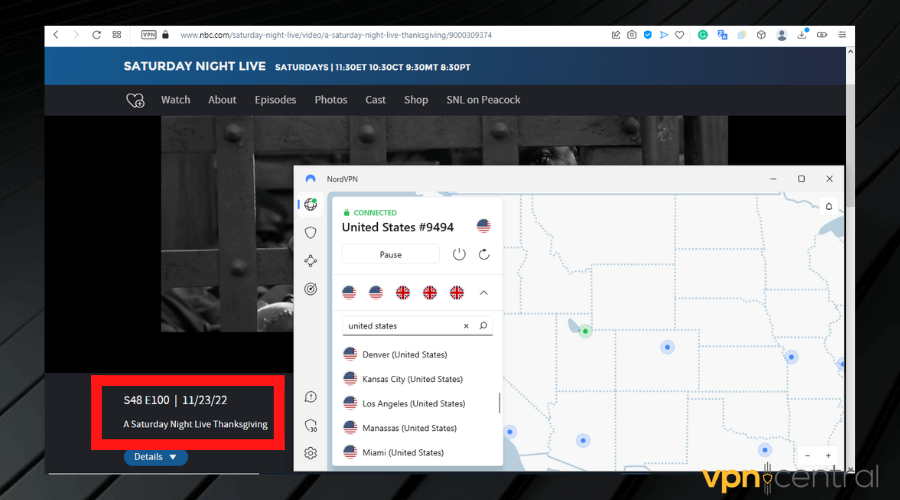
Task: Select the first recent UK flag connection
Action: click(x=403, y=293)
